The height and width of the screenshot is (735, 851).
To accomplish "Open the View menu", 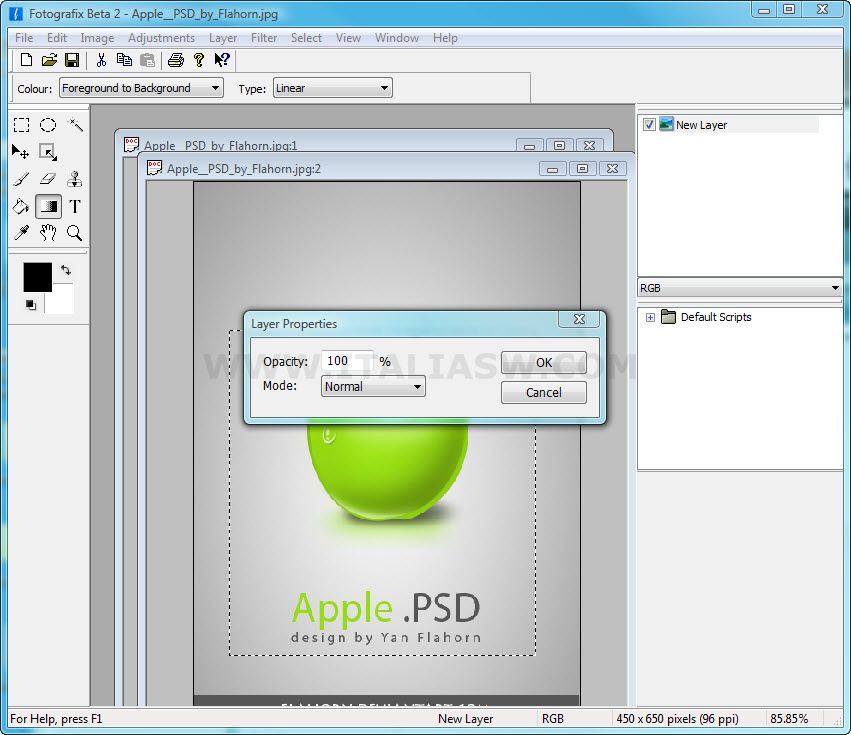I will pyautogui.click(x=348, y=38).
